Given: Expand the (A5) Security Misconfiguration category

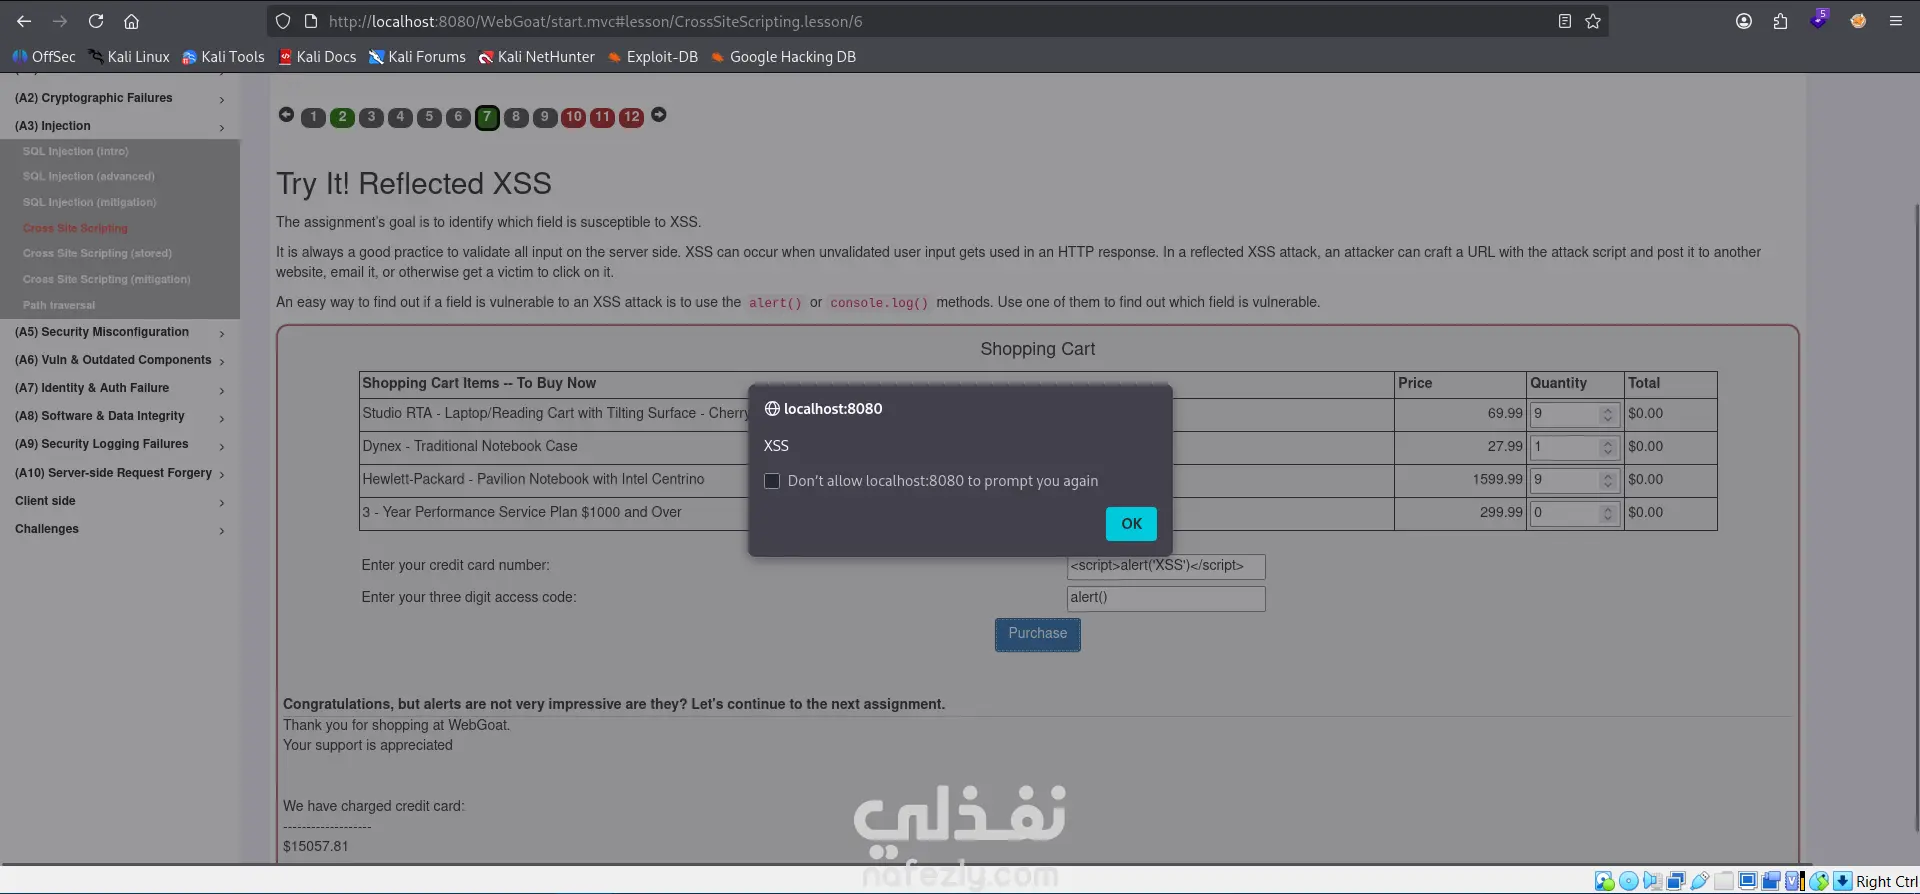Looking at the screenshot, I should (x=120, y=332).
